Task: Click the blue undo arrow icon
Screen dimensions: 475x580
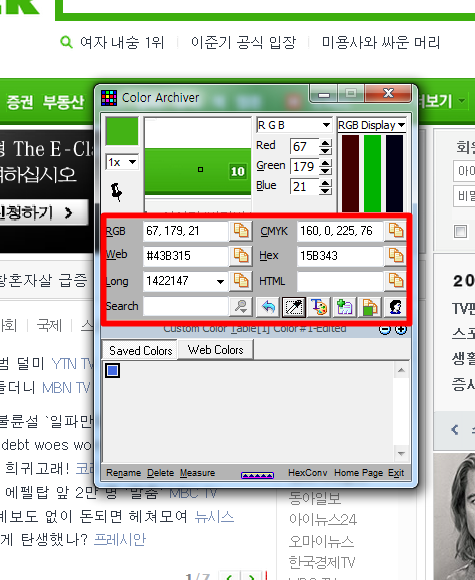Action: (x=268, y=307)
